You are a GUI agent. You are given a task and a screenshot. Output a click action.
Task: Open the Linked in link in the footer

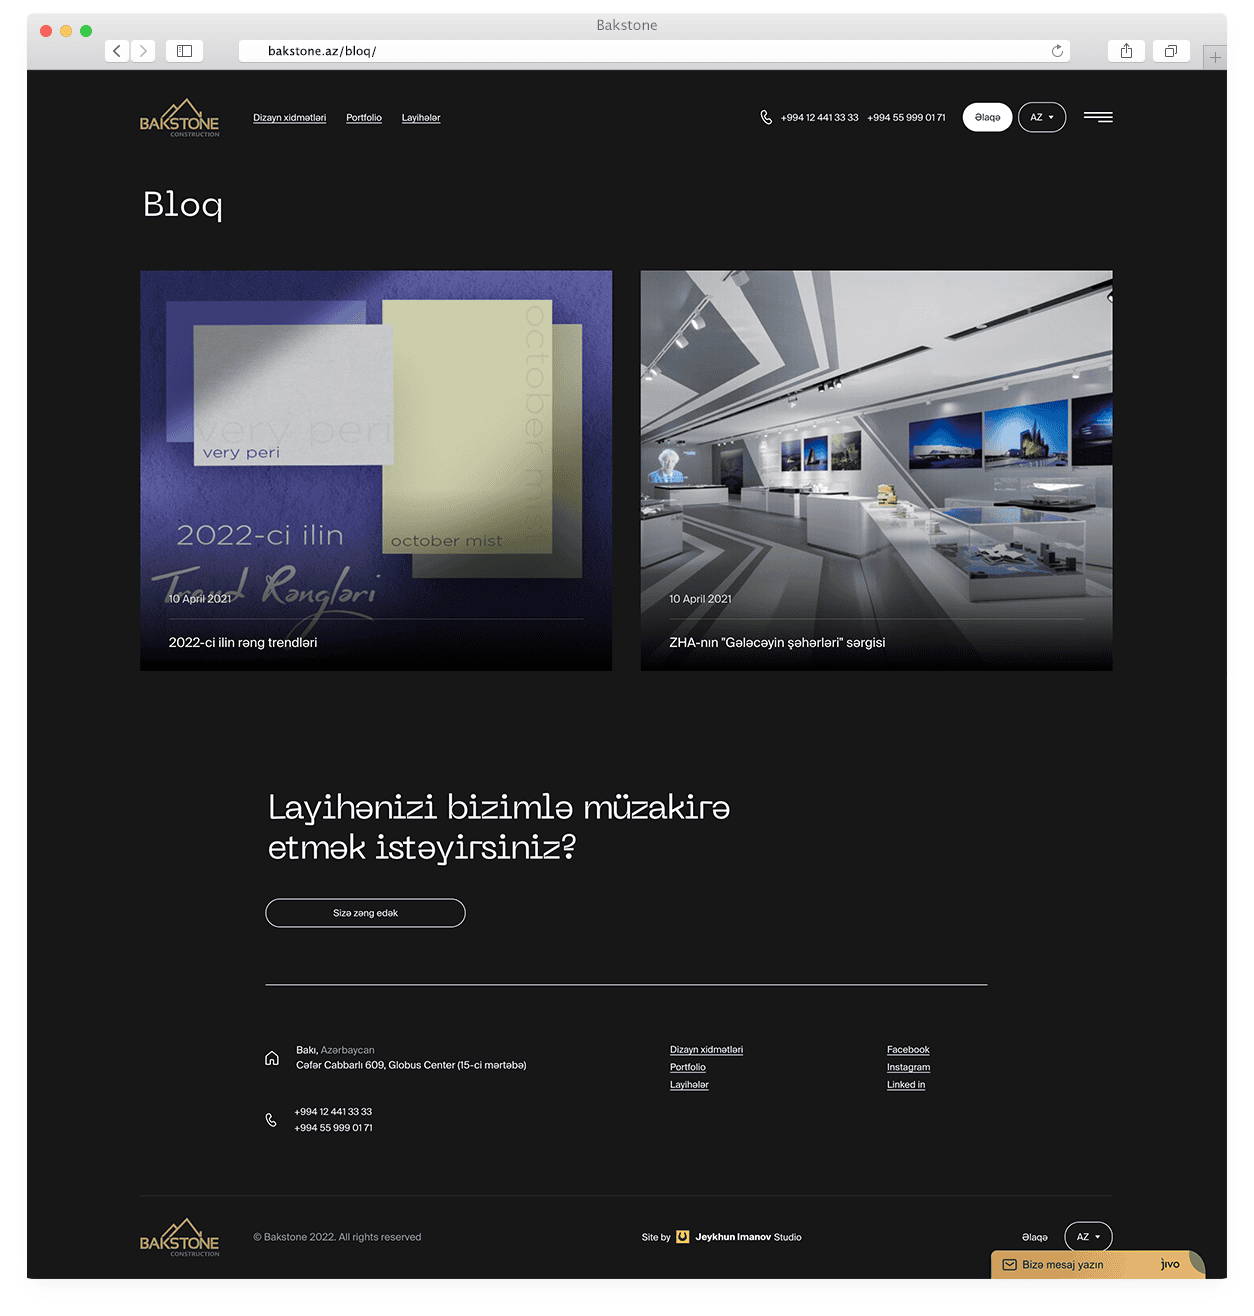tap(906, 1085)
